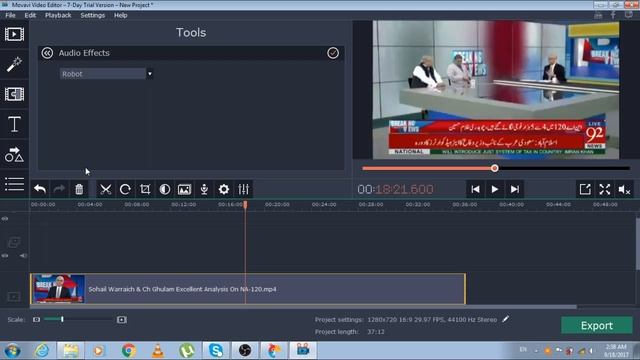Open Google Chrome from taskbar
This screenshot has height=360, width=640.
(x=129, y=351)
